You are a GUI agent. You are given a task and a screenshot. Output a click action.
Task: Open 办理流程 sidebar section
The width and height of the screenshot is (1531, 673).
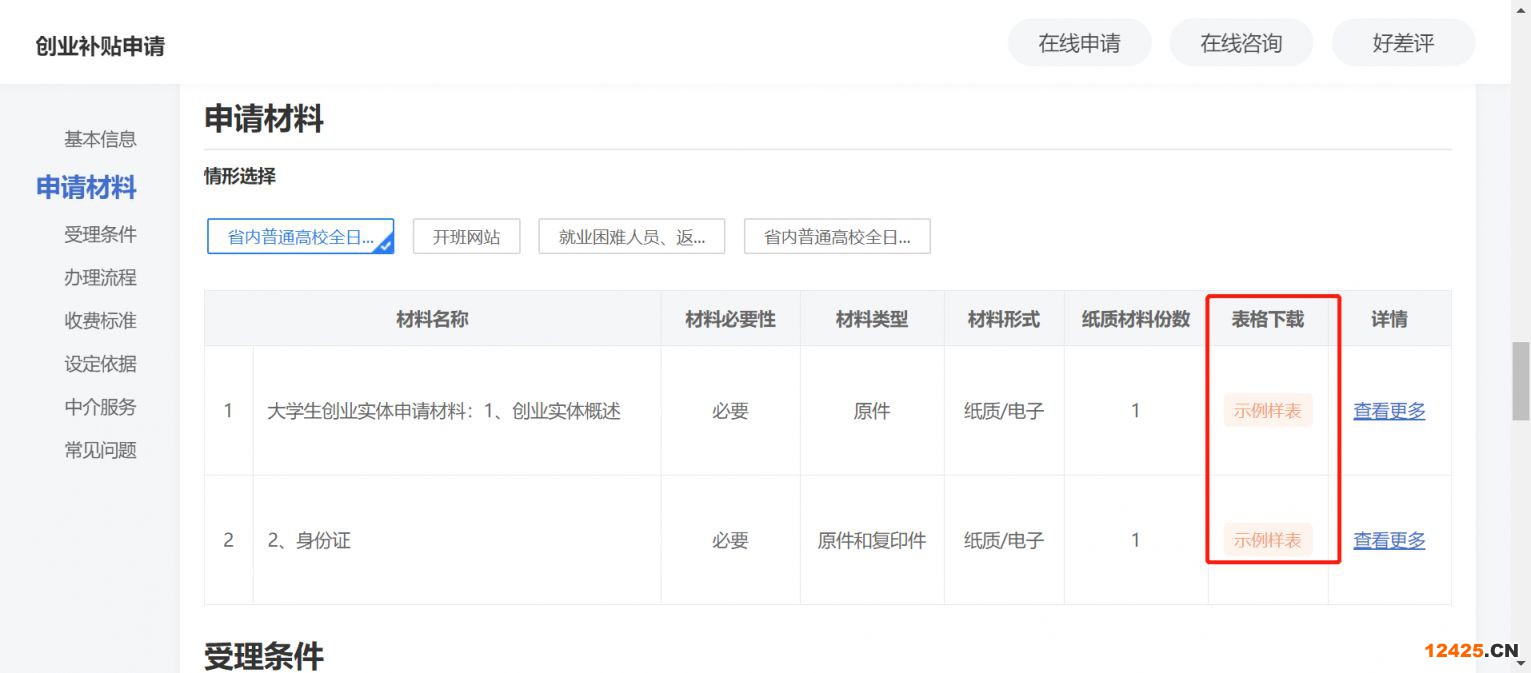click(100, 277)
